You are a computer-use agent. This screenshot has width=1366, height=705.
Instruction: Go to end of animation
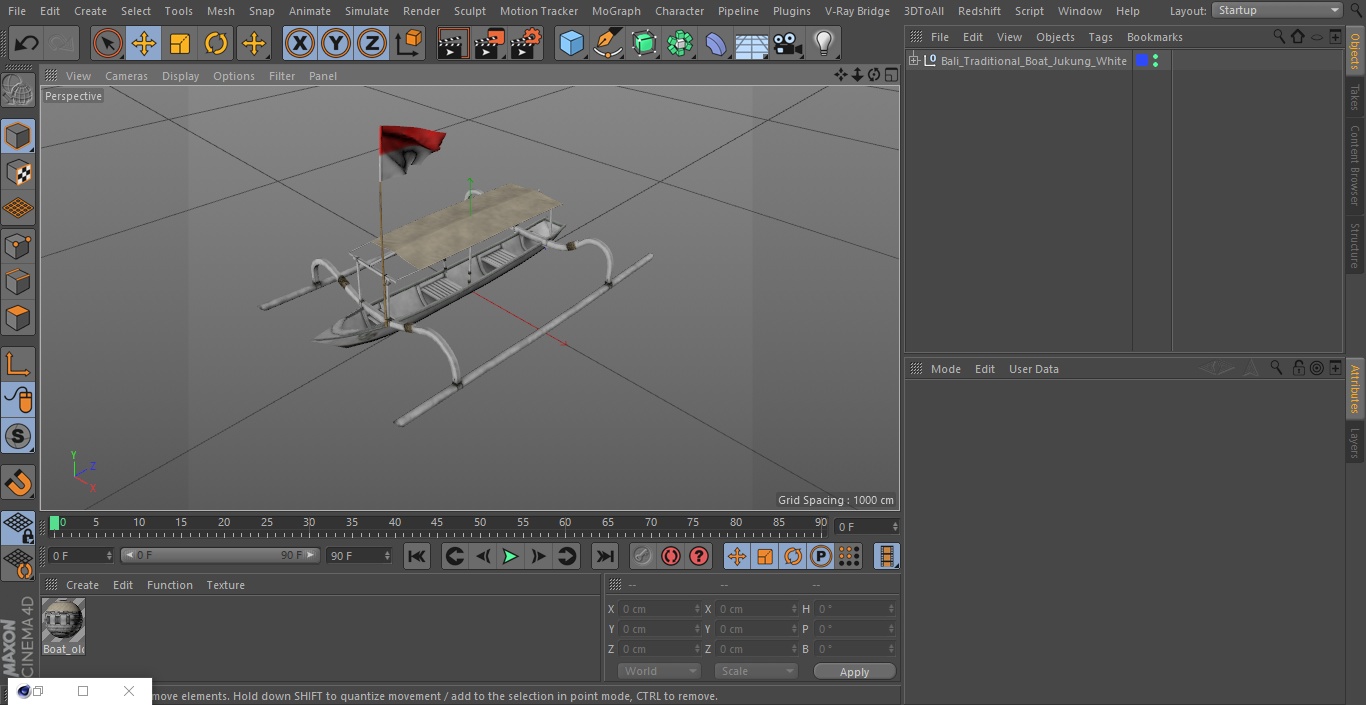point(605,556)
